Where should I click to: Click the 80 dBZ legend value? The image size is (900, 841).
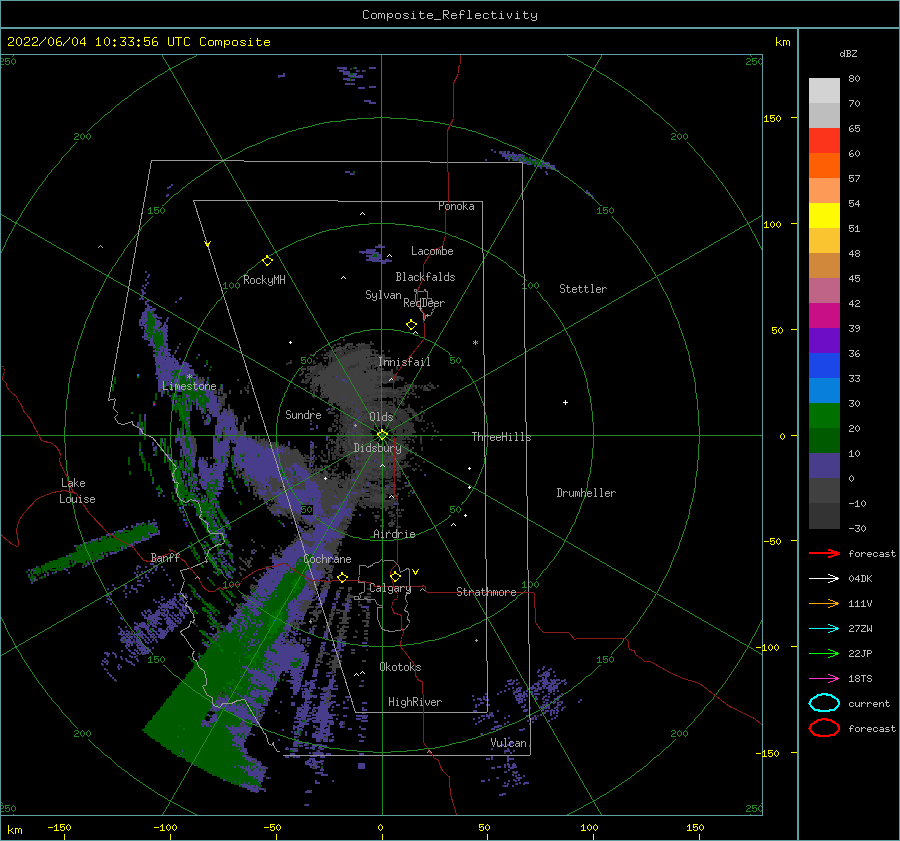tap(854, 79)
